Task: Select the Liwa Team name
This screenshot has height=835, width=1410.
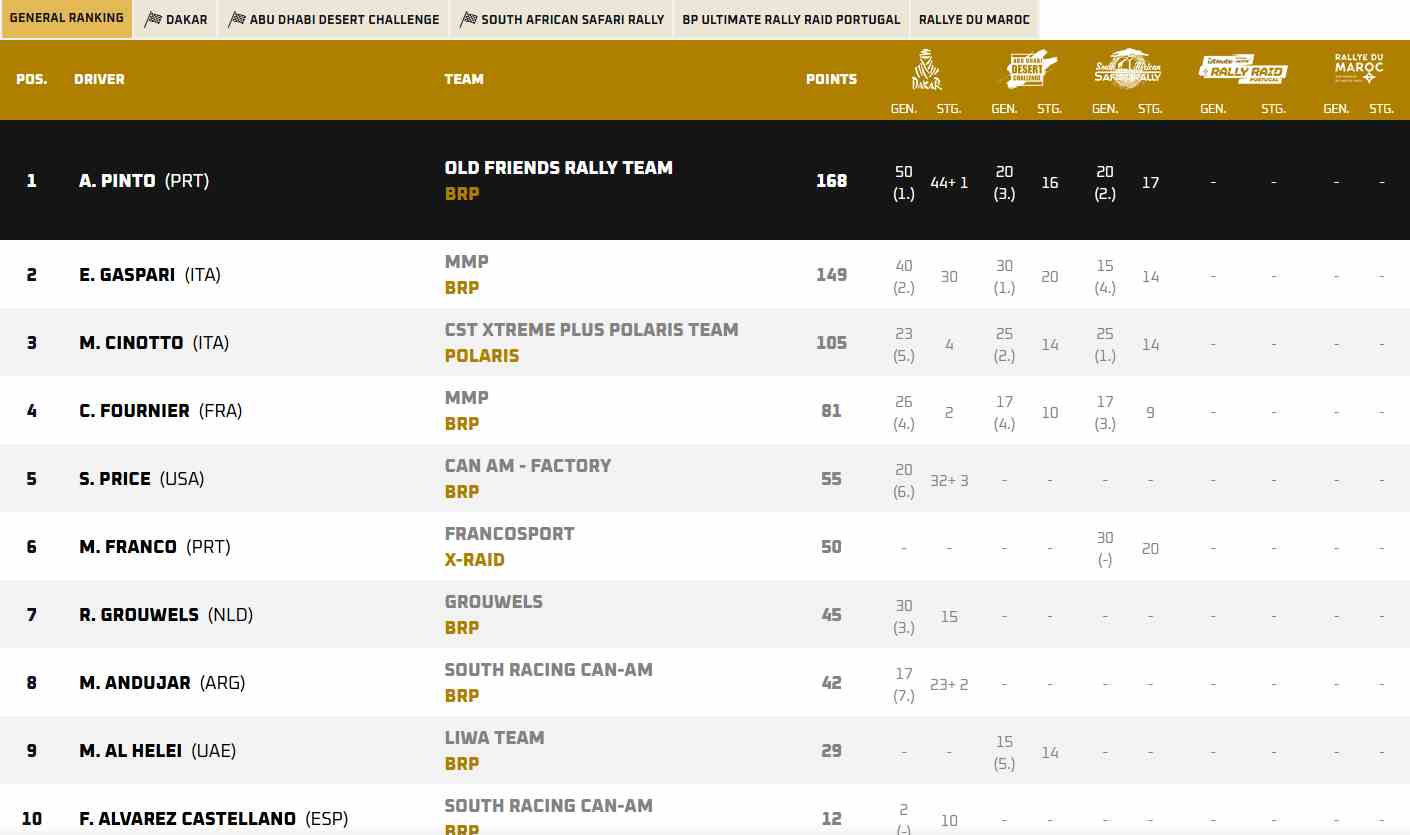Action: [x=494, y=738]
